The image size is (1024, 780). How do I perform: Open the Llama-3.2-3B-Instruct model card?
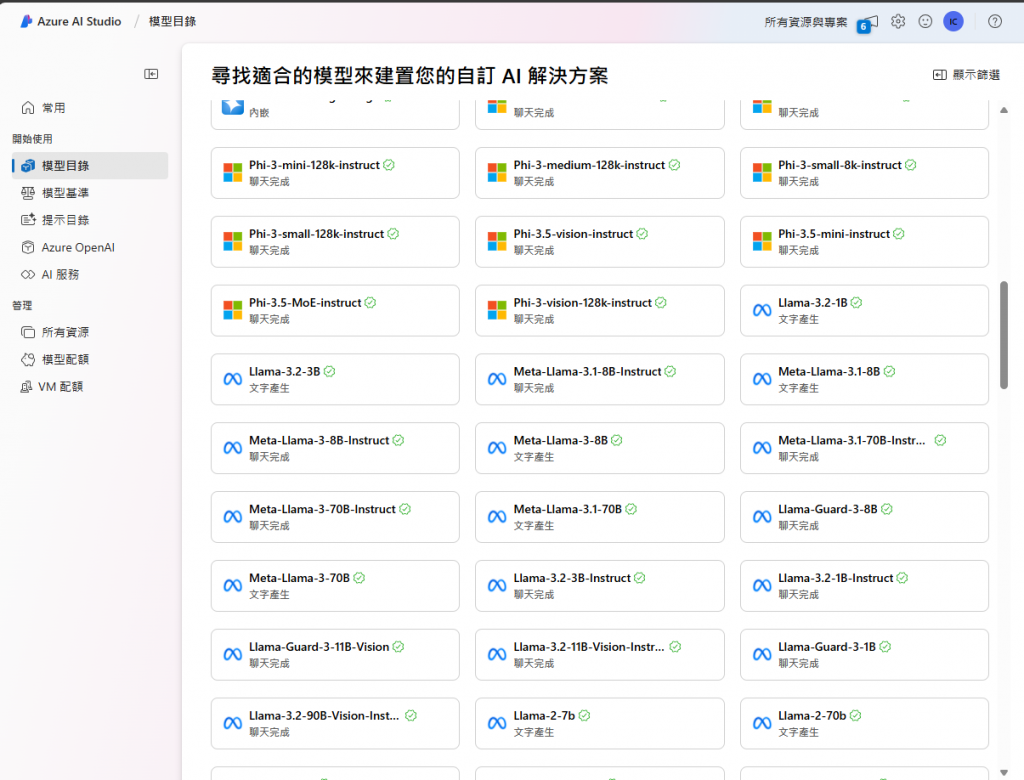click(x=600, y=586)
